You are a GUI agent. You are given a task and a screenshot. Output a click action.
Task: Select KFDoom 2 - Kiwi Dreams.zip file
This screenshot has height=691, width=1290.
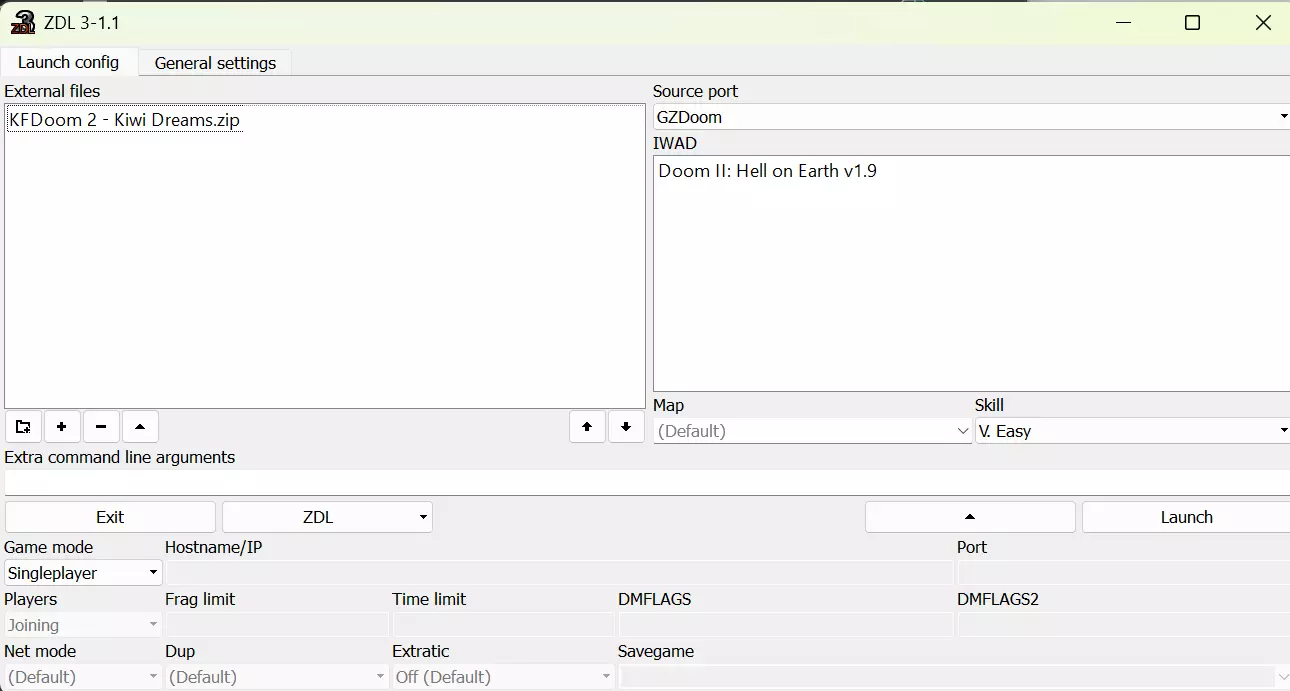(x=125, y=120)
